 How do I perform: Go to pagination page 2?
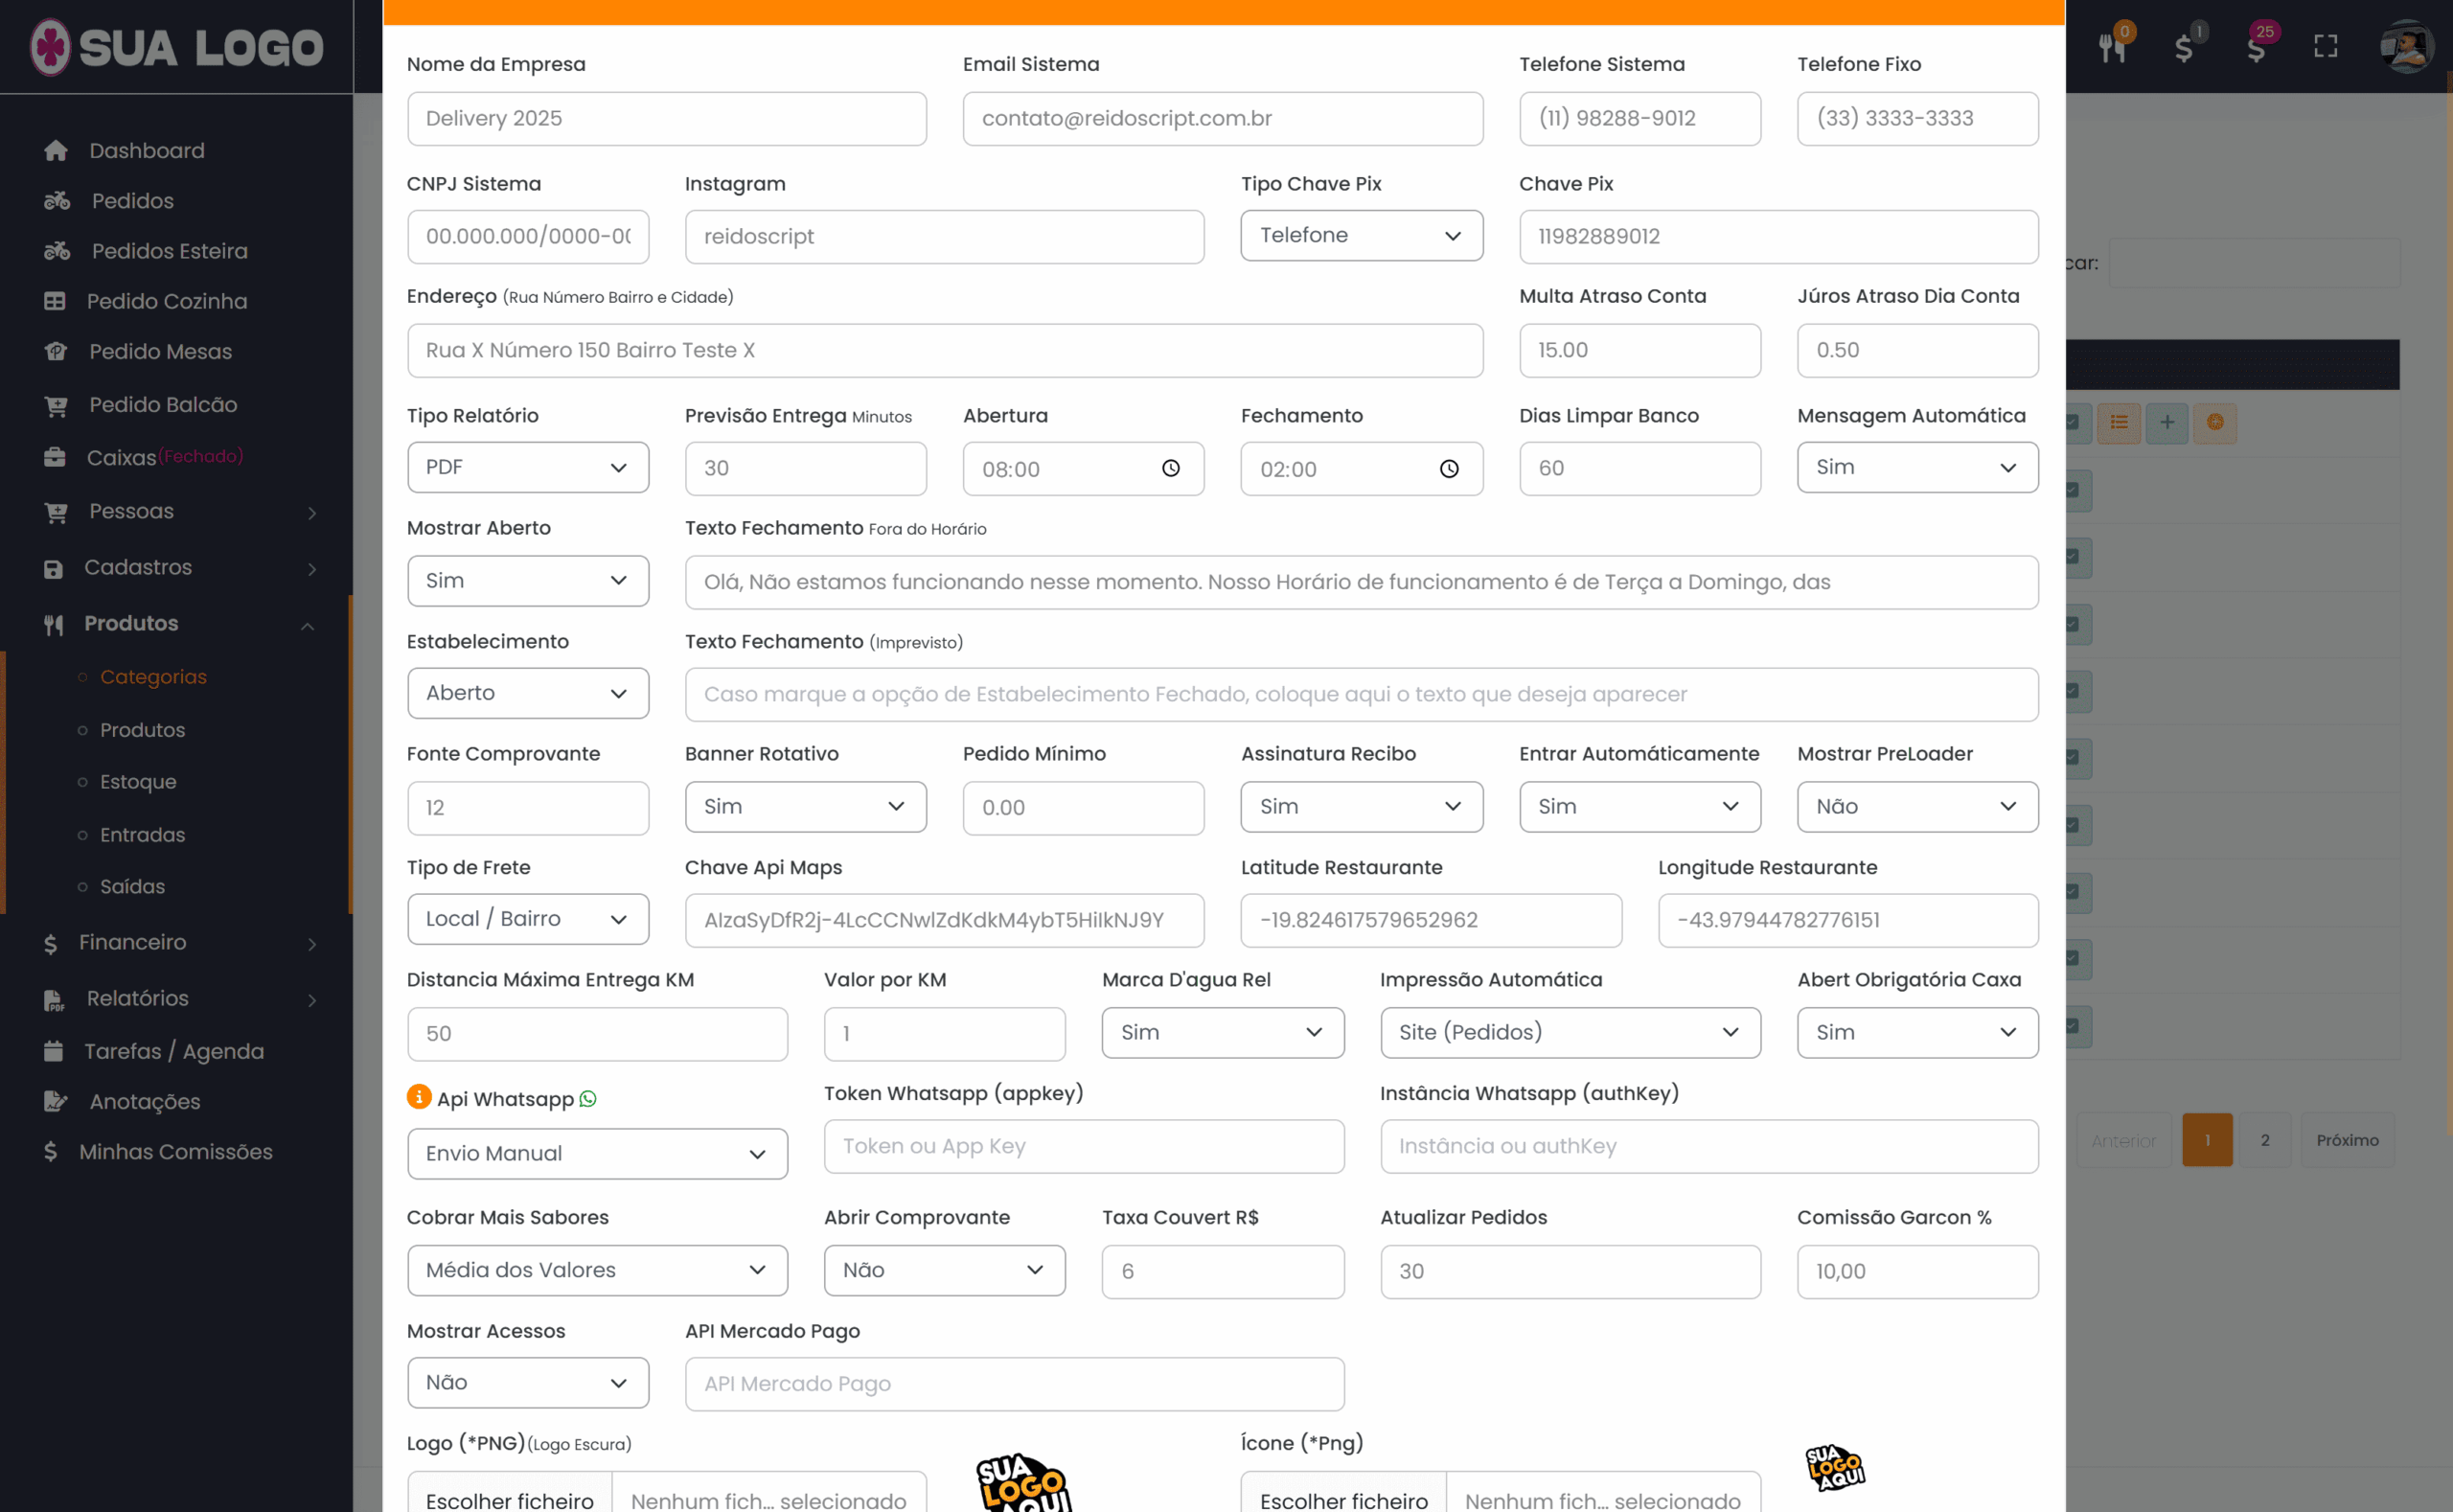click(2265, 1140)
